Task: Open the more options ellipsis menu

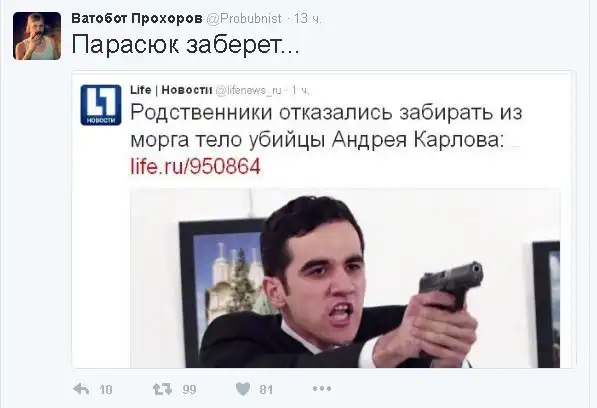Action: (x=322, y=389)
